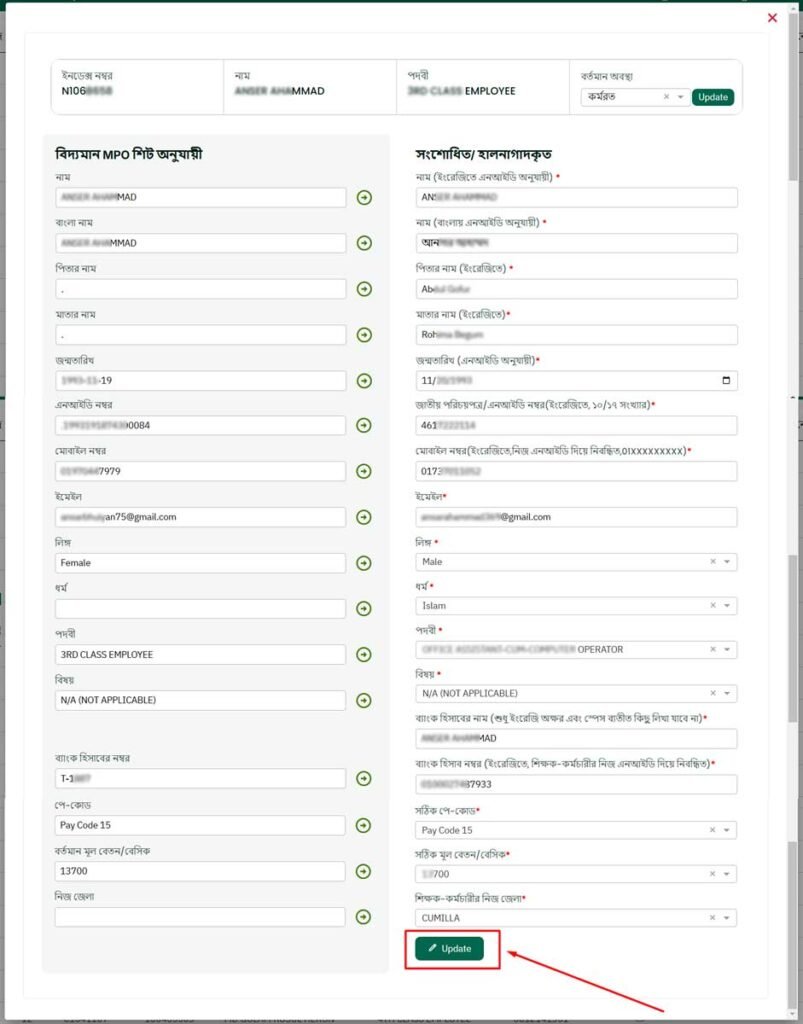Copy father's name with arrow icon
This screenshot has height=1024, width=803.
(x=364, y=288)
